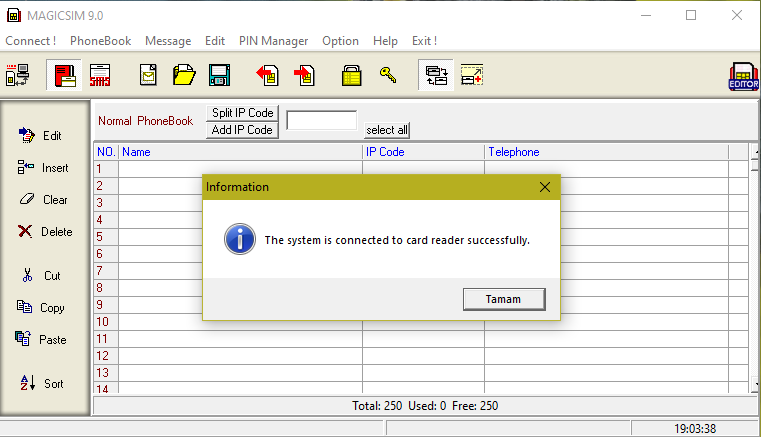This screenshot has height=437, width=761.
Task: Click the Edit sidebar button
Action: point(40,135)
